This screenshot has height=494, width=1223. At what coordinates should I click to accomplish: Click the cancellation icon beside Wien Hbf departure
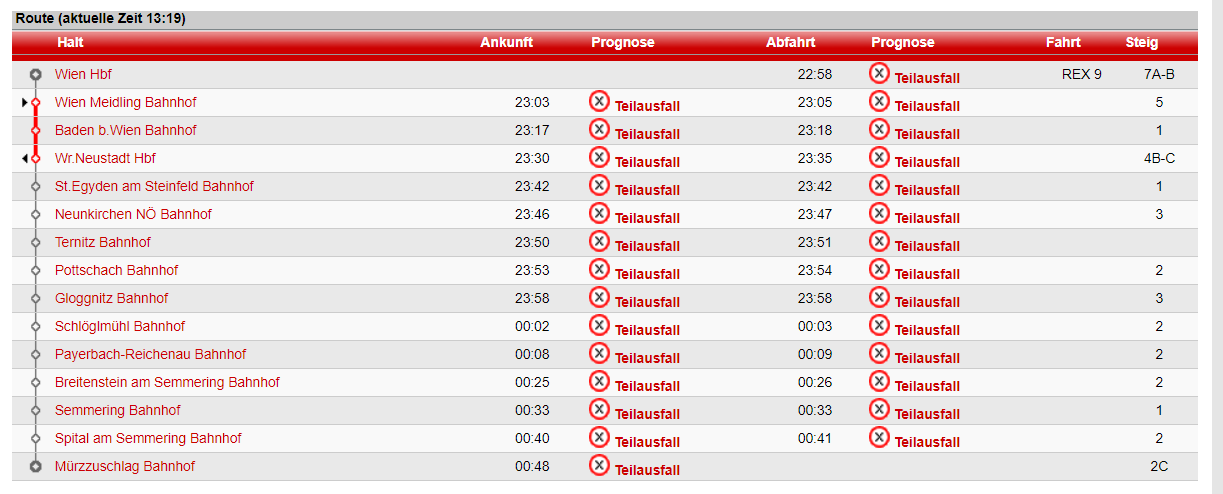point(879,73)
